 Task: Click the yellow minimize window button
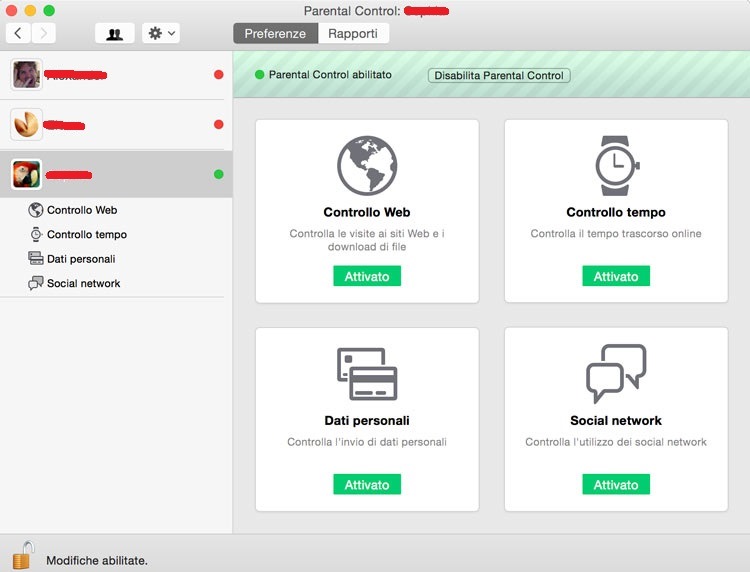coord(30,10)
